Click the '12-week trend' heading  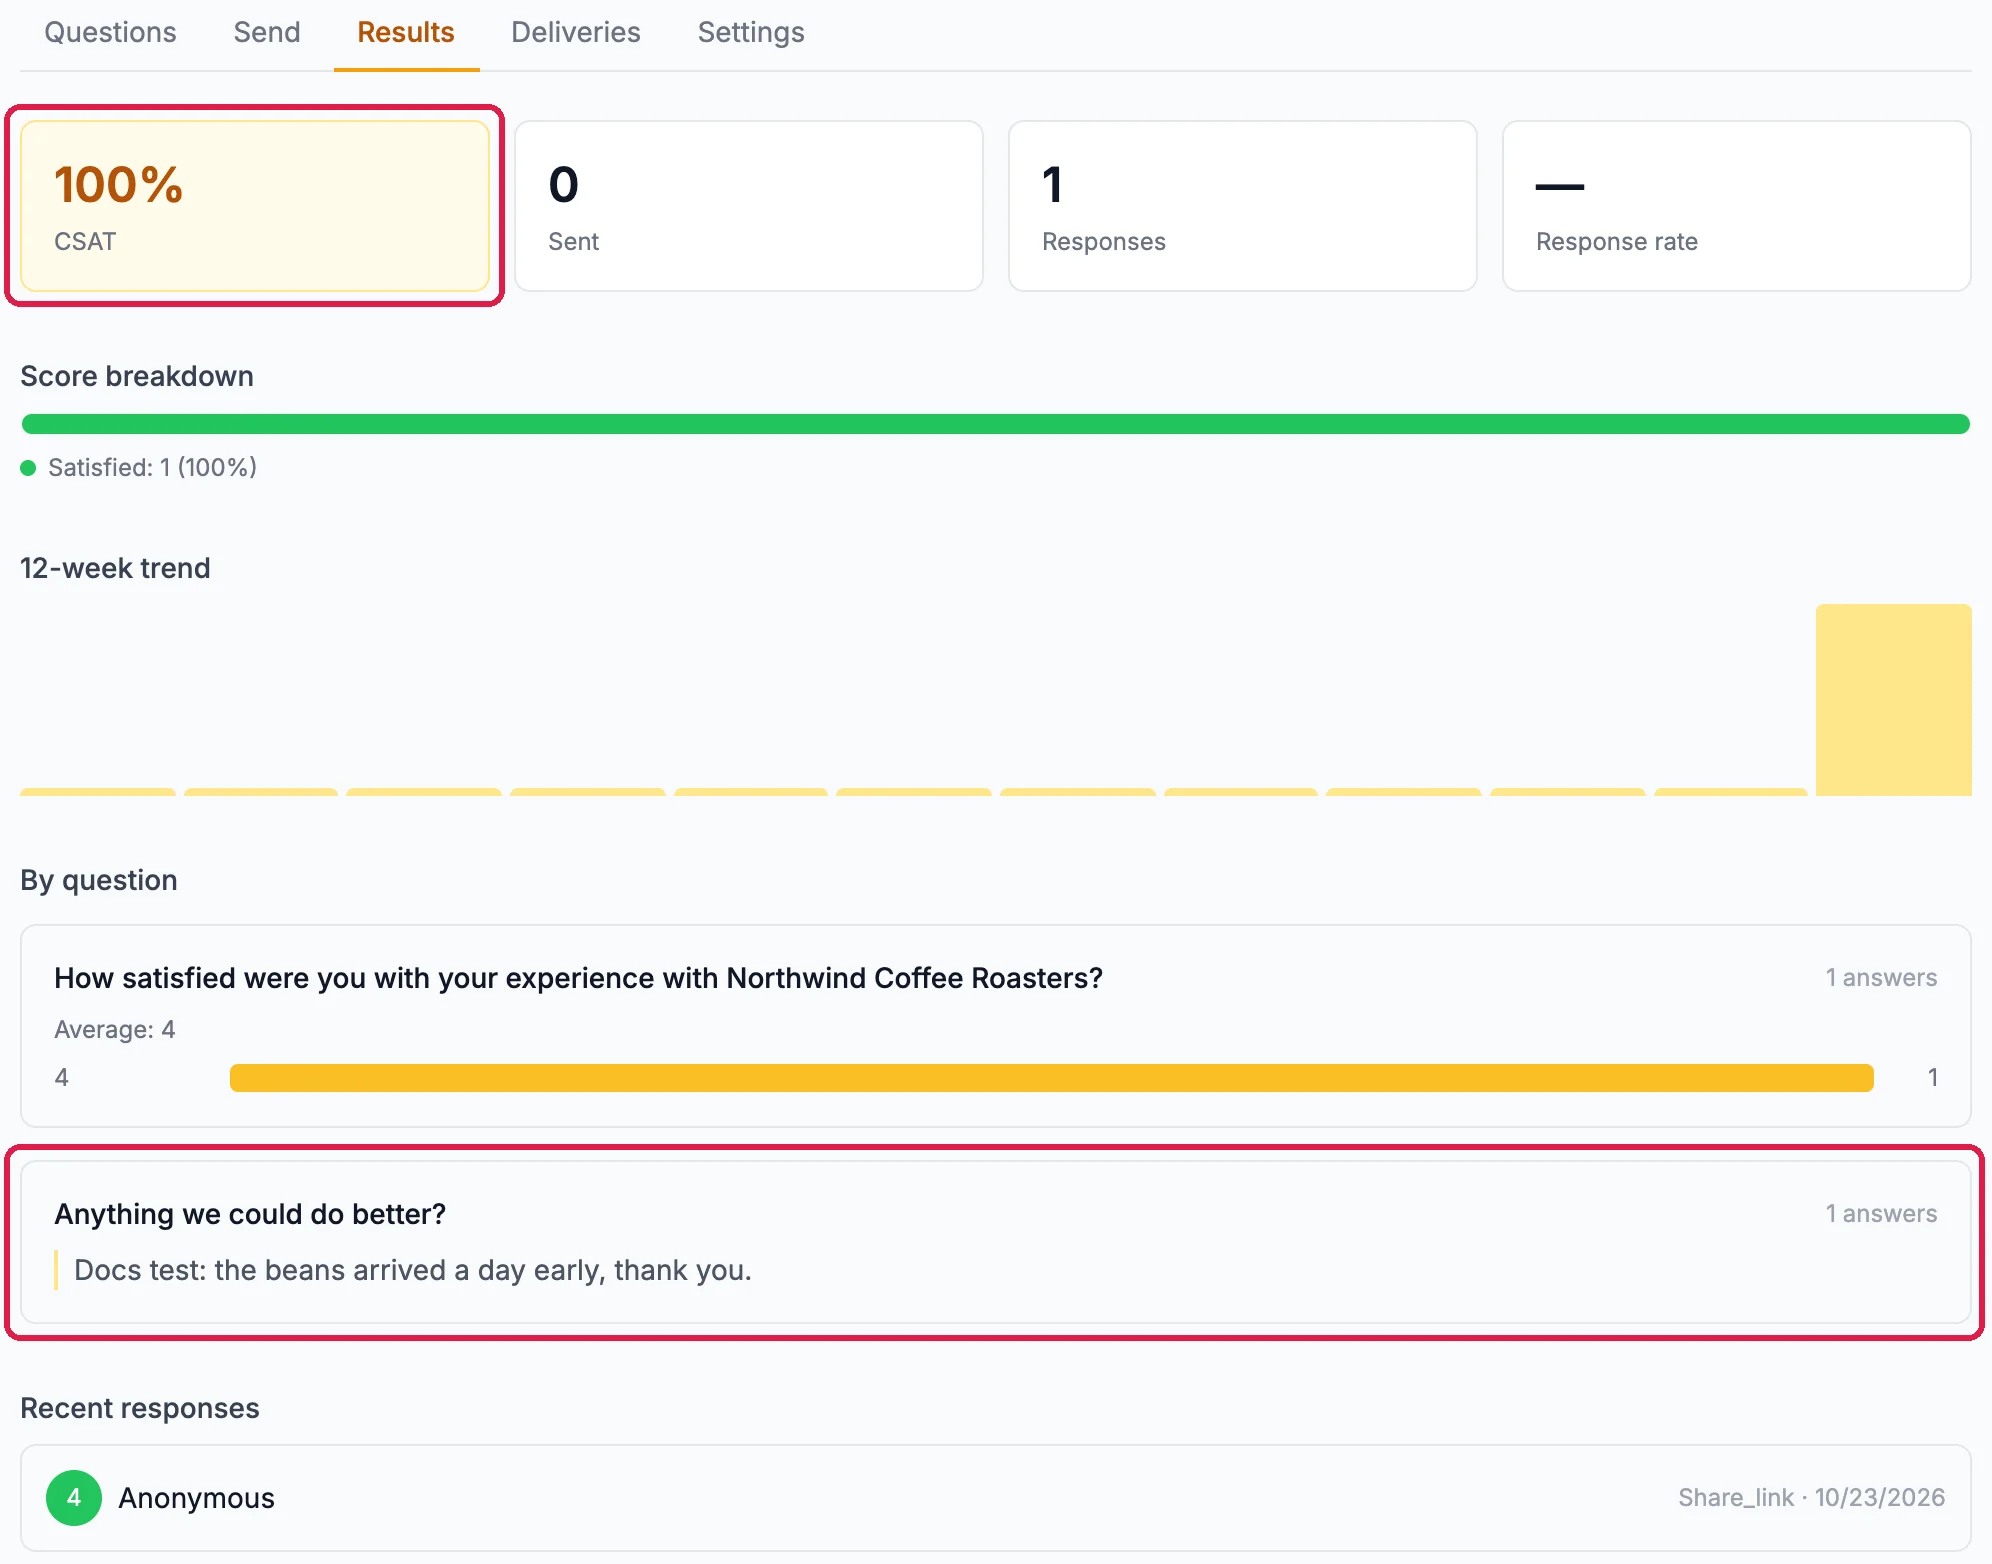115,568
